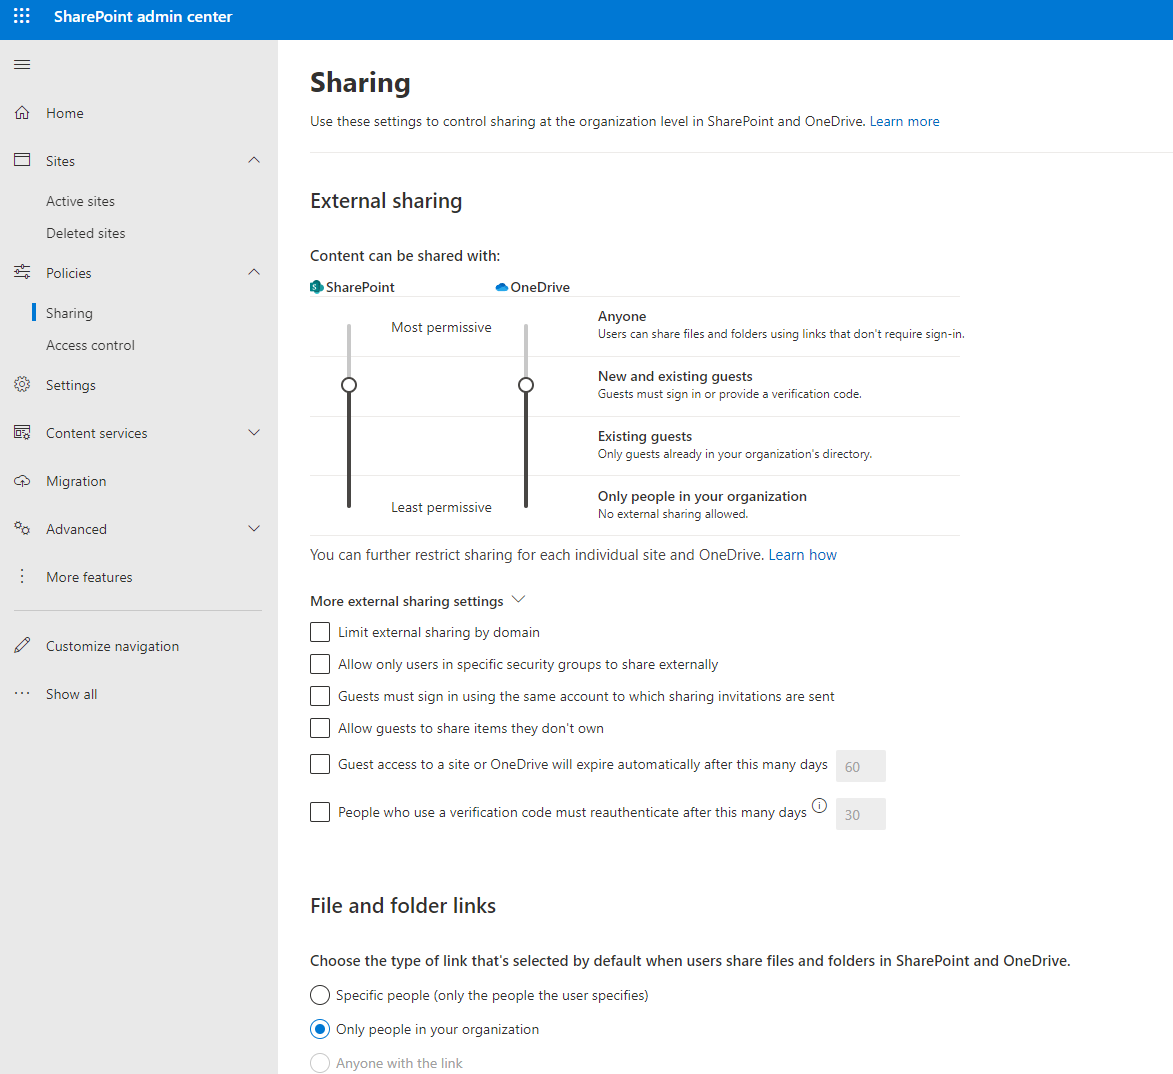The height and width of the screenshot is (1074, 1173).
Task: Open Settings in the sidebar
Action: (71, 385)
